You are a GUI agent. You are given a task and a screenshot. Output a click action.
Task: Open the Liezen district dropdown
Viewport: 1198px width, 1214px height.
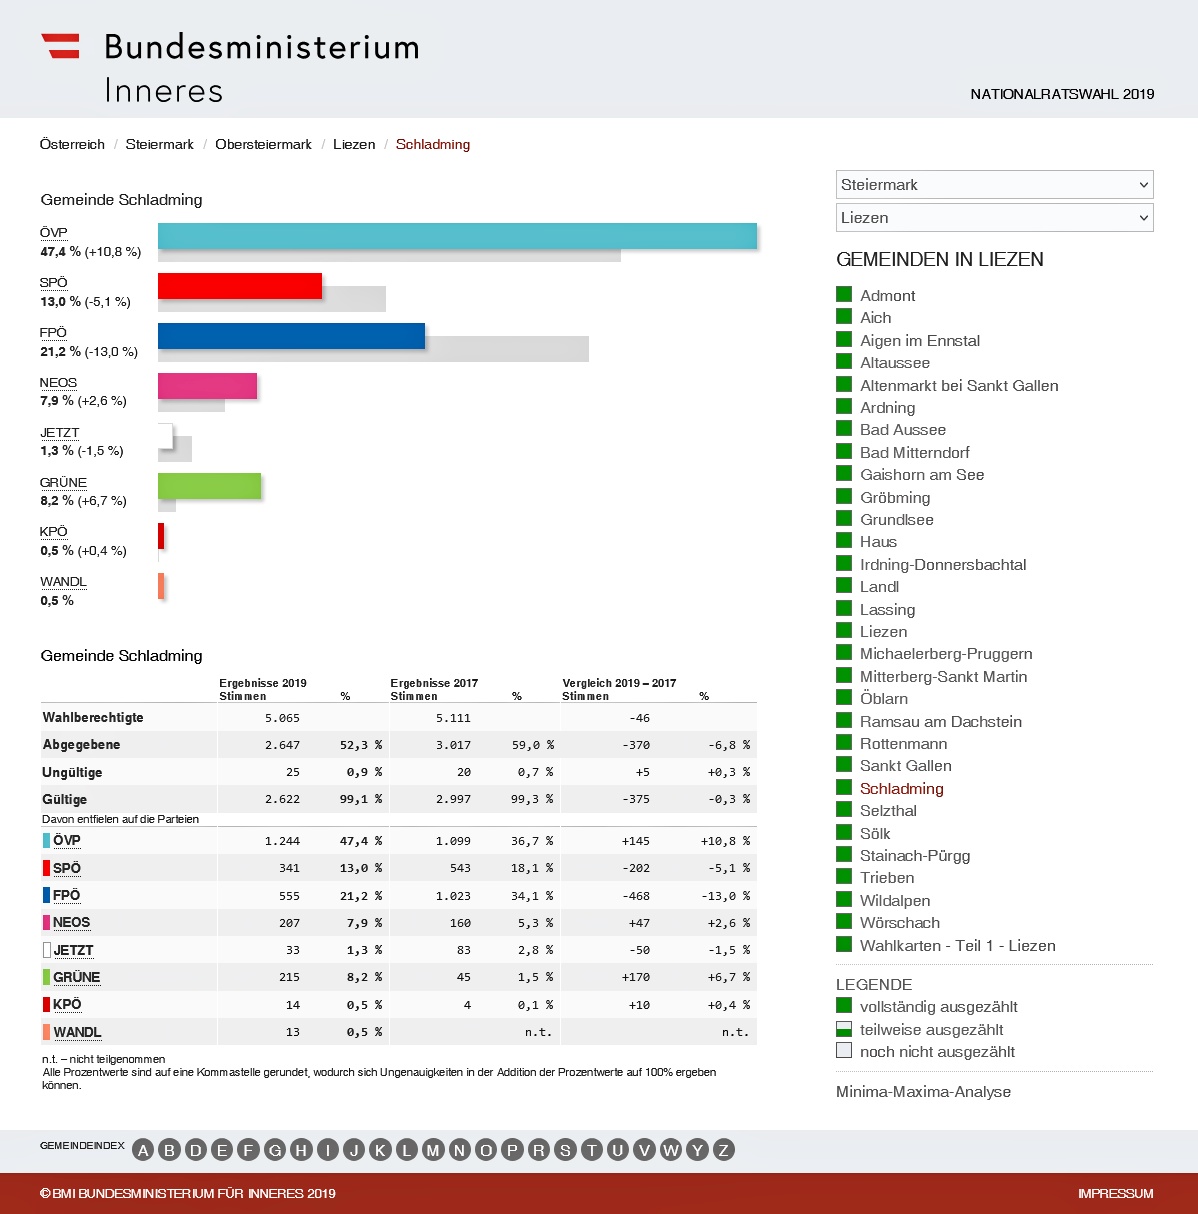tap(994, 218)
